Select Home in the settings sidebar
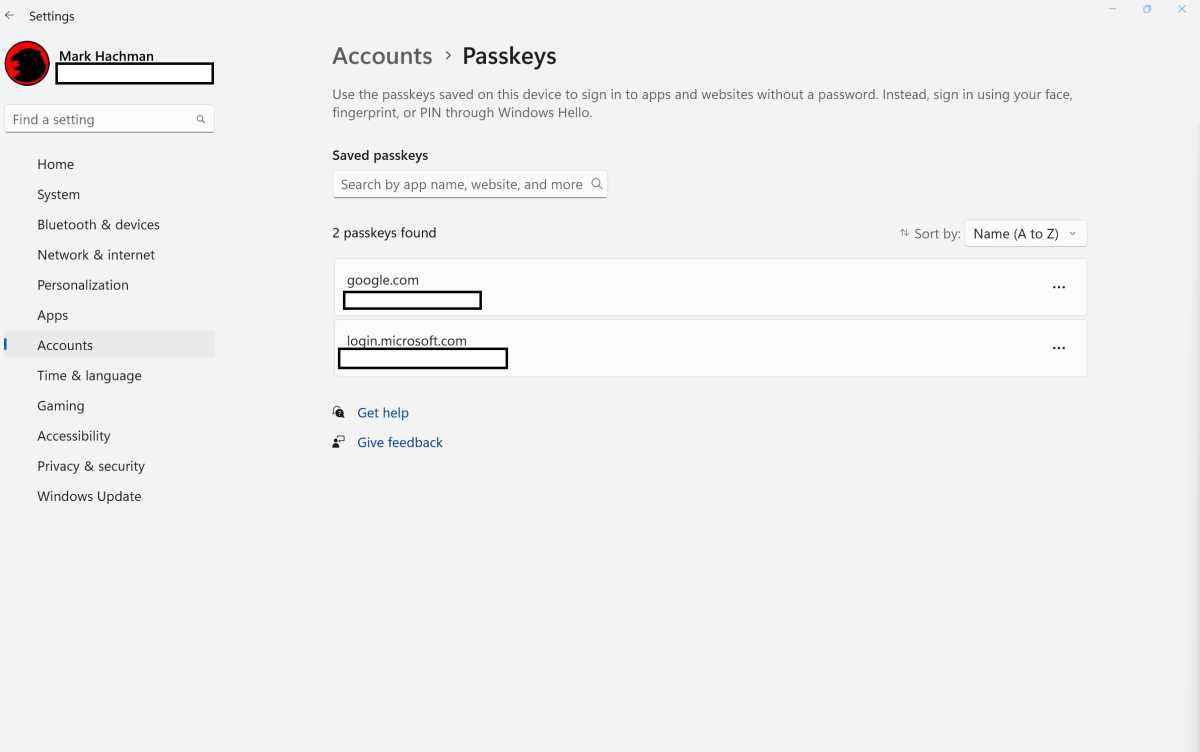The image size is (1200, 752). pyautogui.click(x=55, y=164)
